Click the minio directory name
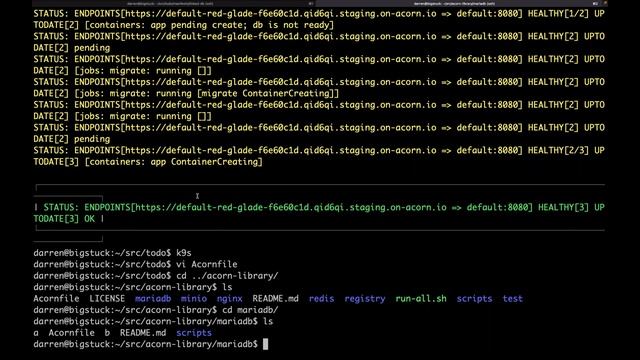Screen dimensions: 640x360 193,298
